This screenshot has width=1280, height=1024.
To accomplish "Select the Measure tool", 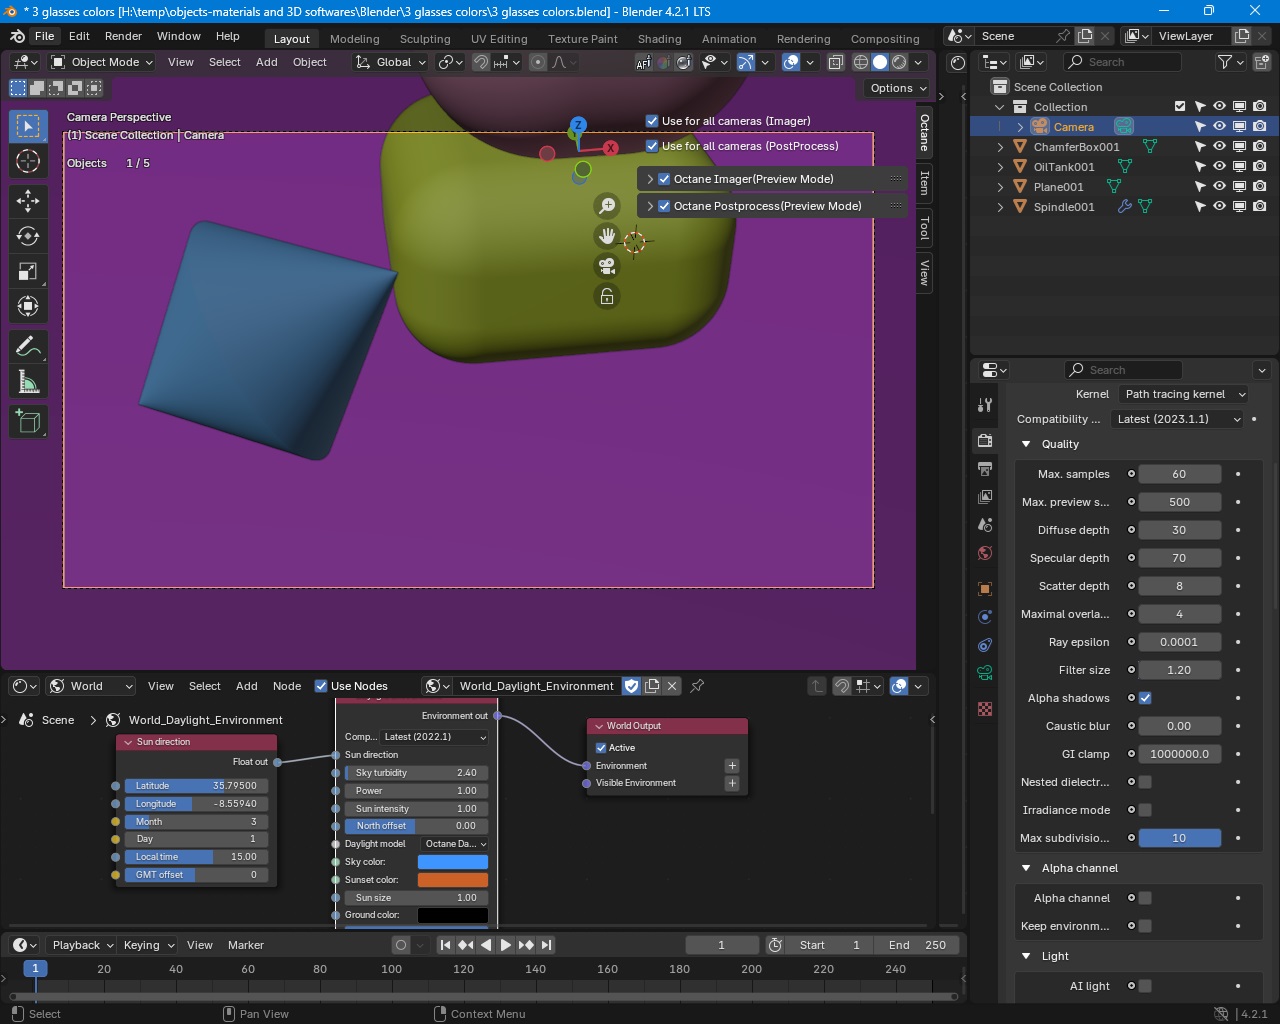I will point(28,382).
